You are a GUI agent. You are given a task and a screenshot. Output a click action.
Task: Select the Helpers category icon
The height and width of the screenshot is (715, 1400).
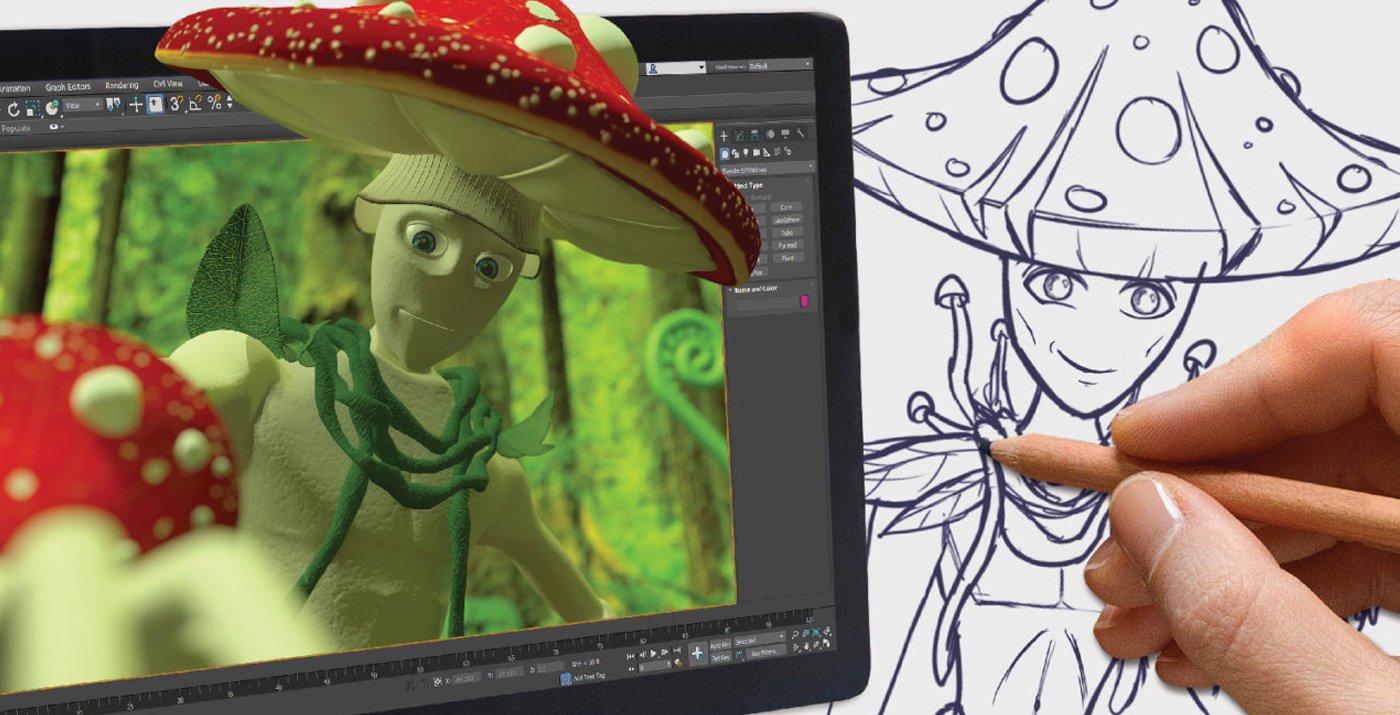[766, 153]
